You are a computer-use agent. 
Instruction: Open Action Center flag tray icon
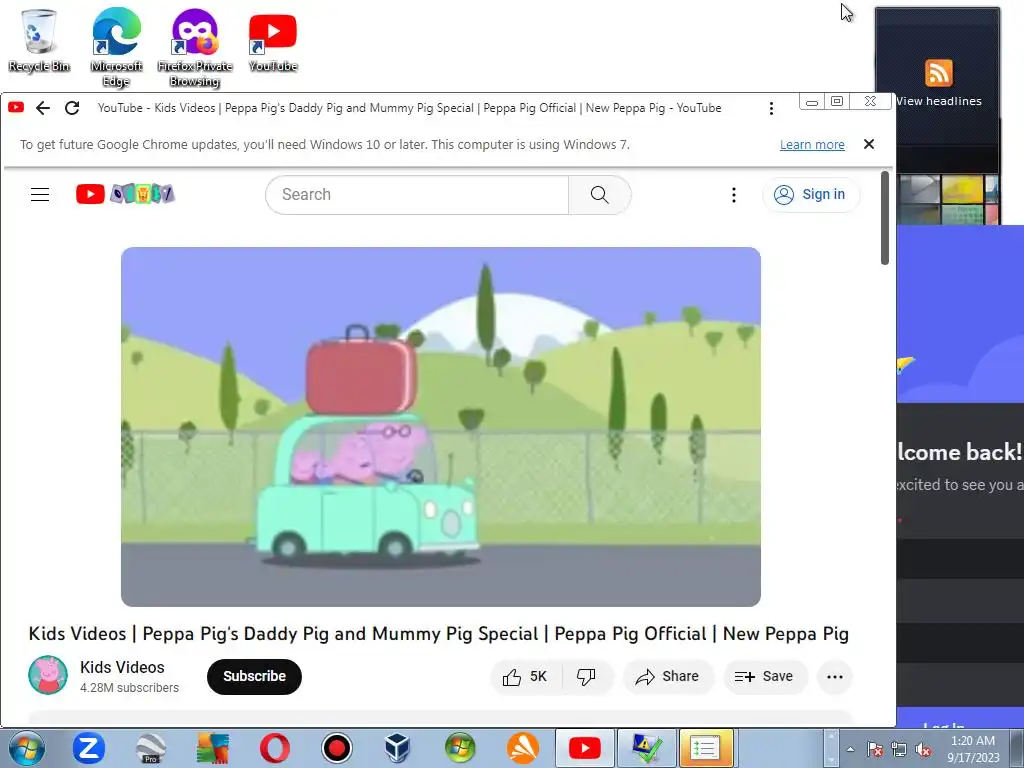(875, 749)
